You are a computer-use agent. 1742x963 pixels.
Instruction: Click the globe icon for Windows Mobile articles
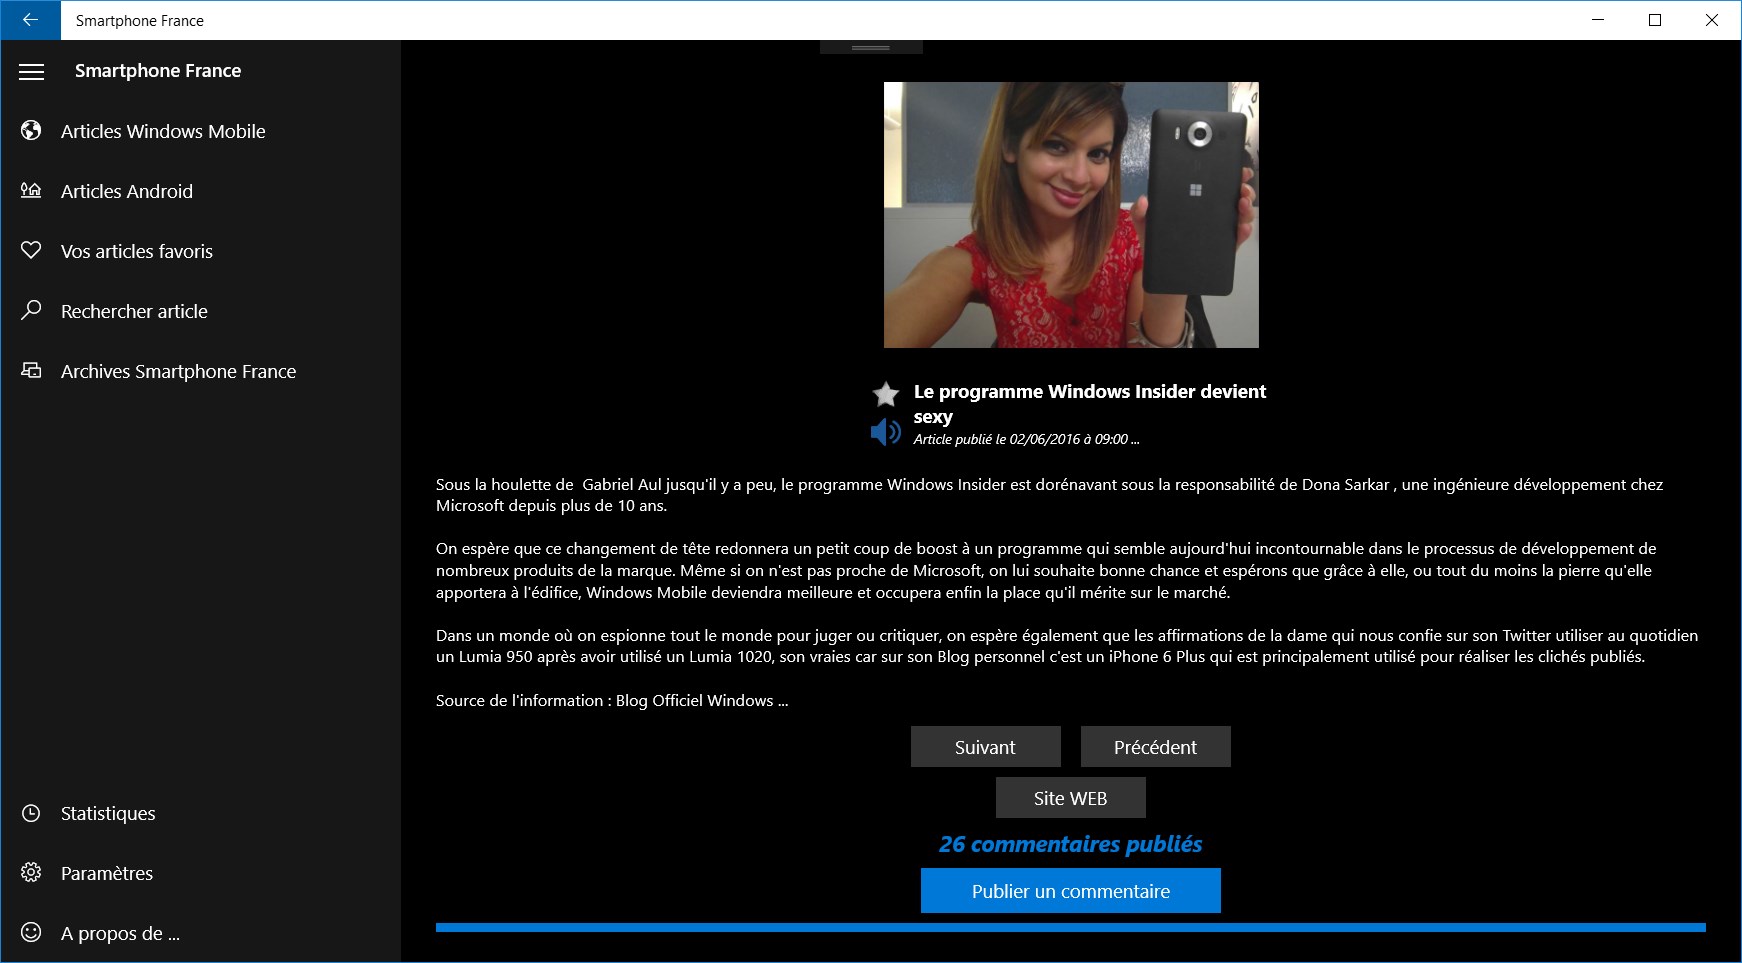click(32, 131)
